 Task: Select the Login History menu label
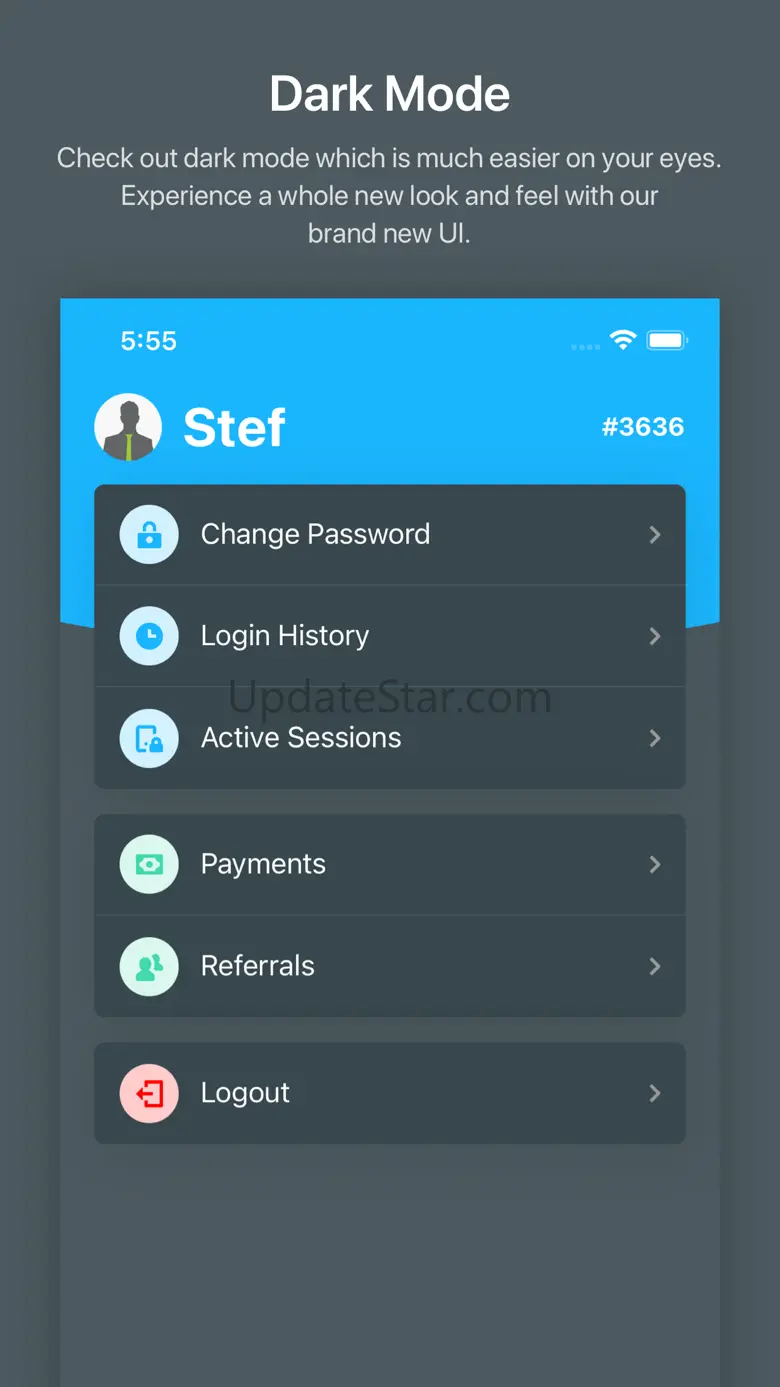click(x=285, y=636)
